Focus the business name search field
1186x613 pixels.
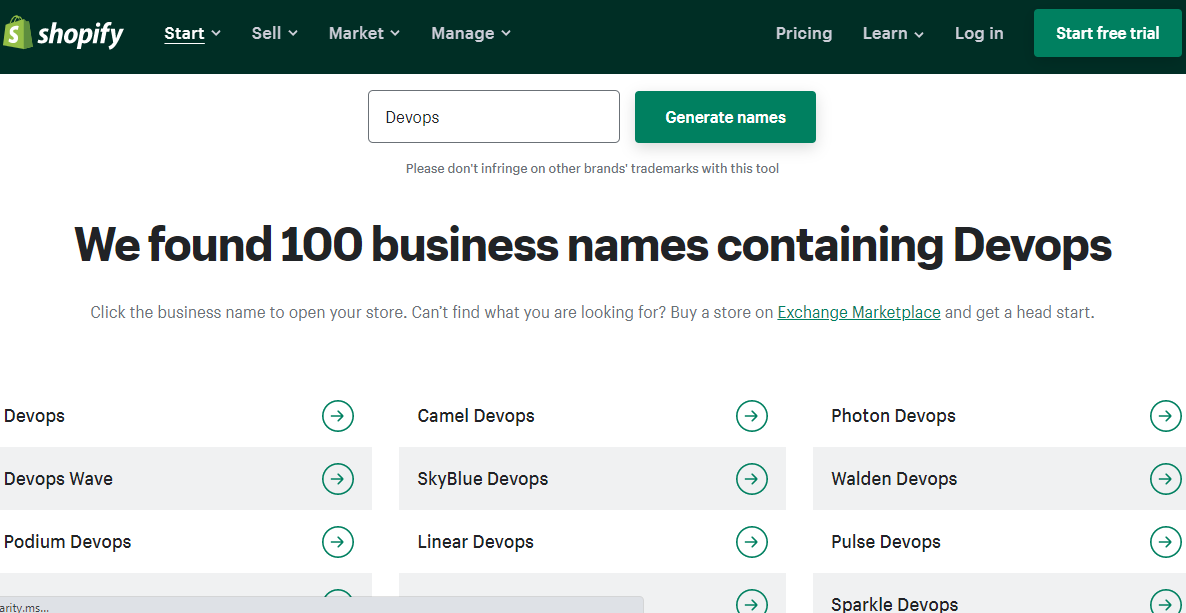[x=494, y=117]
